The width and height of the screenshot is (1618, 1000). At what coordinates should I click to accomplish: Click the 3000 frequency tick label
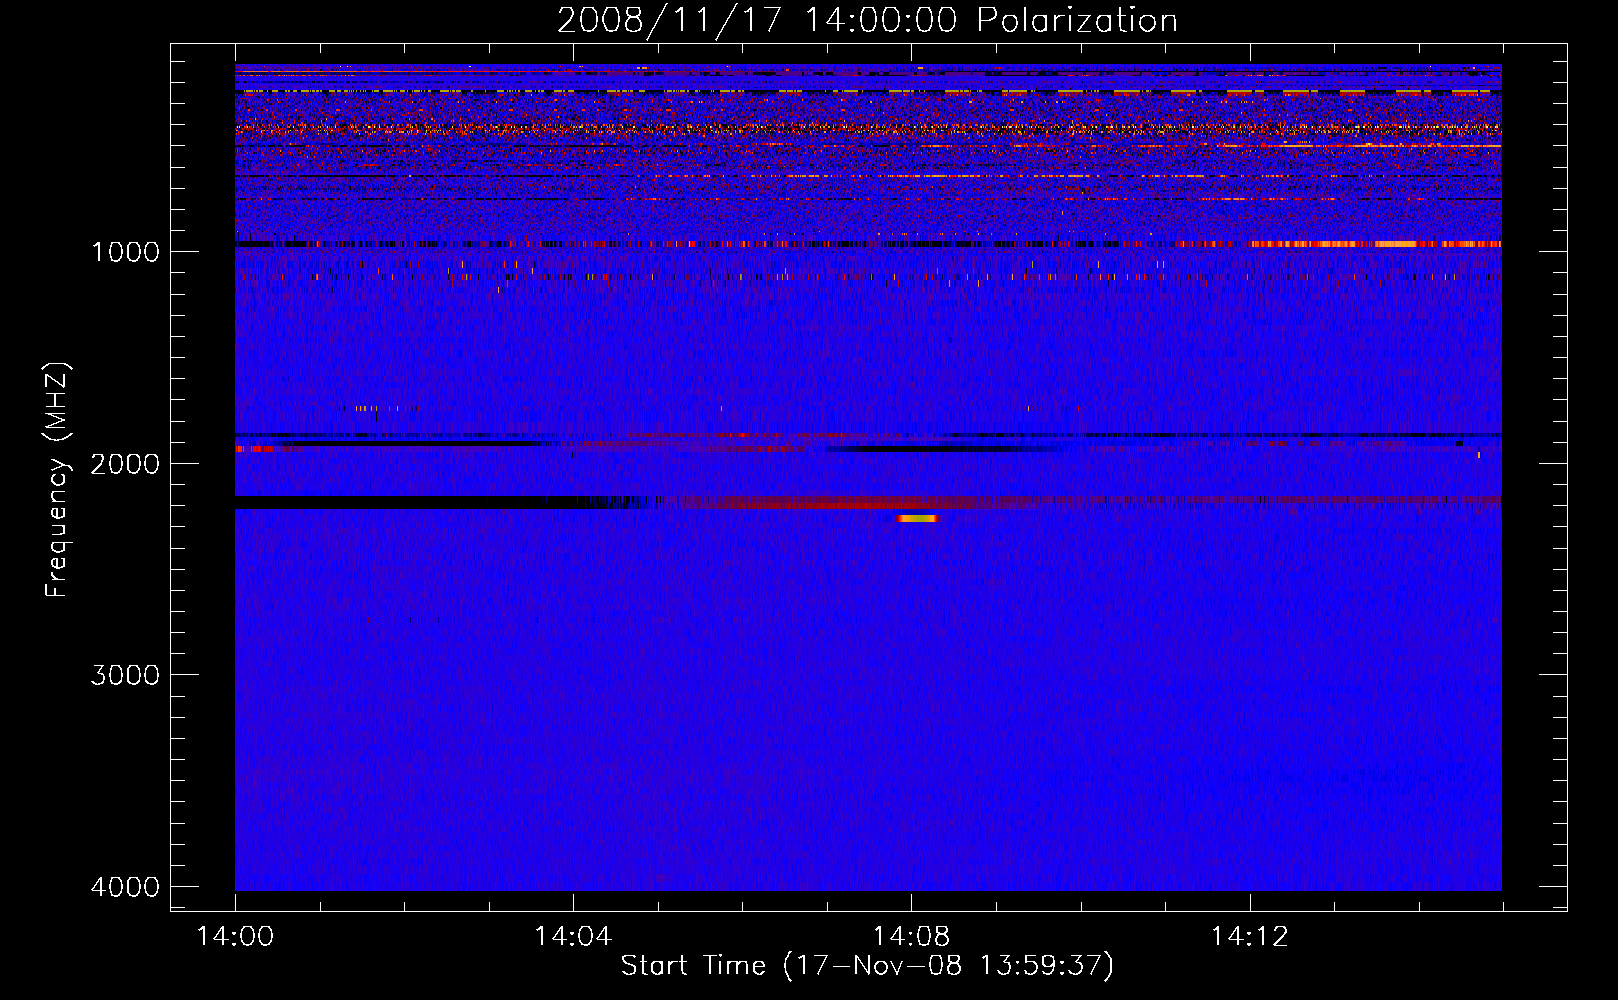click(126, 675)
